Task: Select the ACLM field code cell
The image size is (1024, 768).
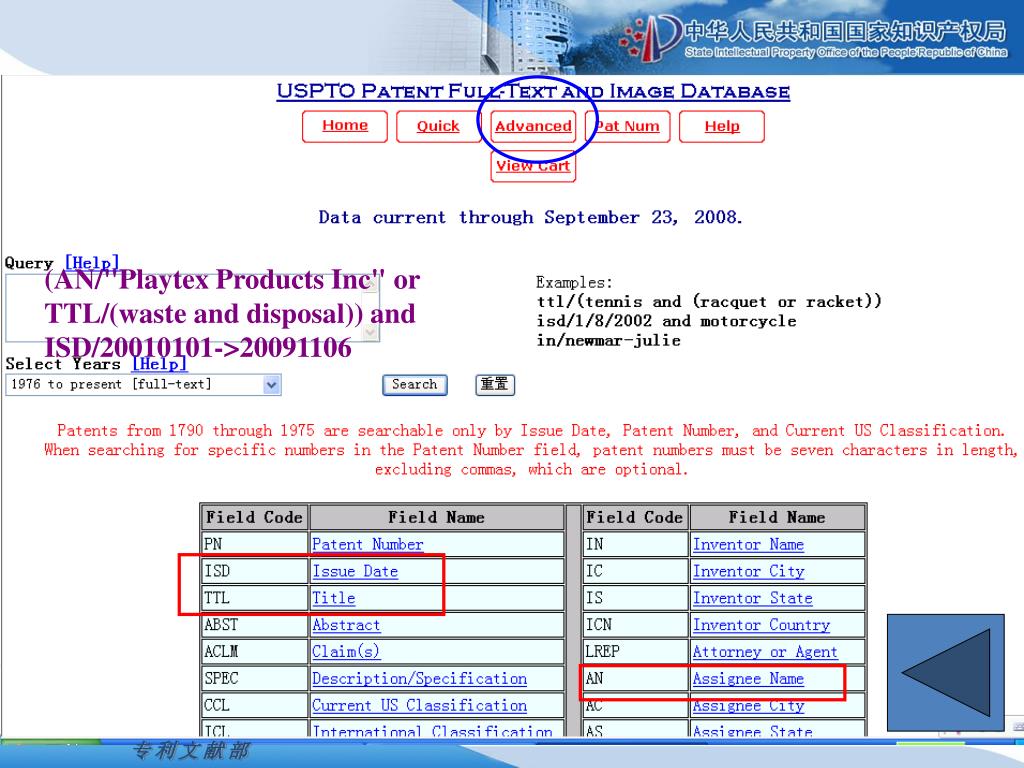Action: [254, 651]
